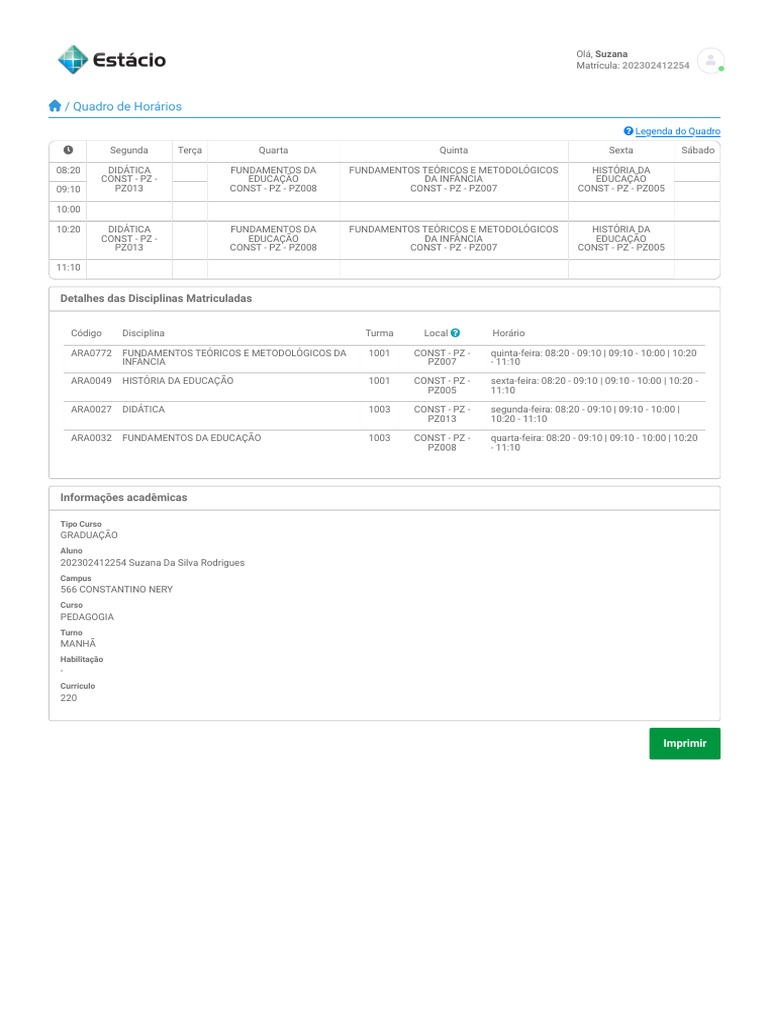
Task: Click the help icon next to Local
Action: [x=455, y=333]
